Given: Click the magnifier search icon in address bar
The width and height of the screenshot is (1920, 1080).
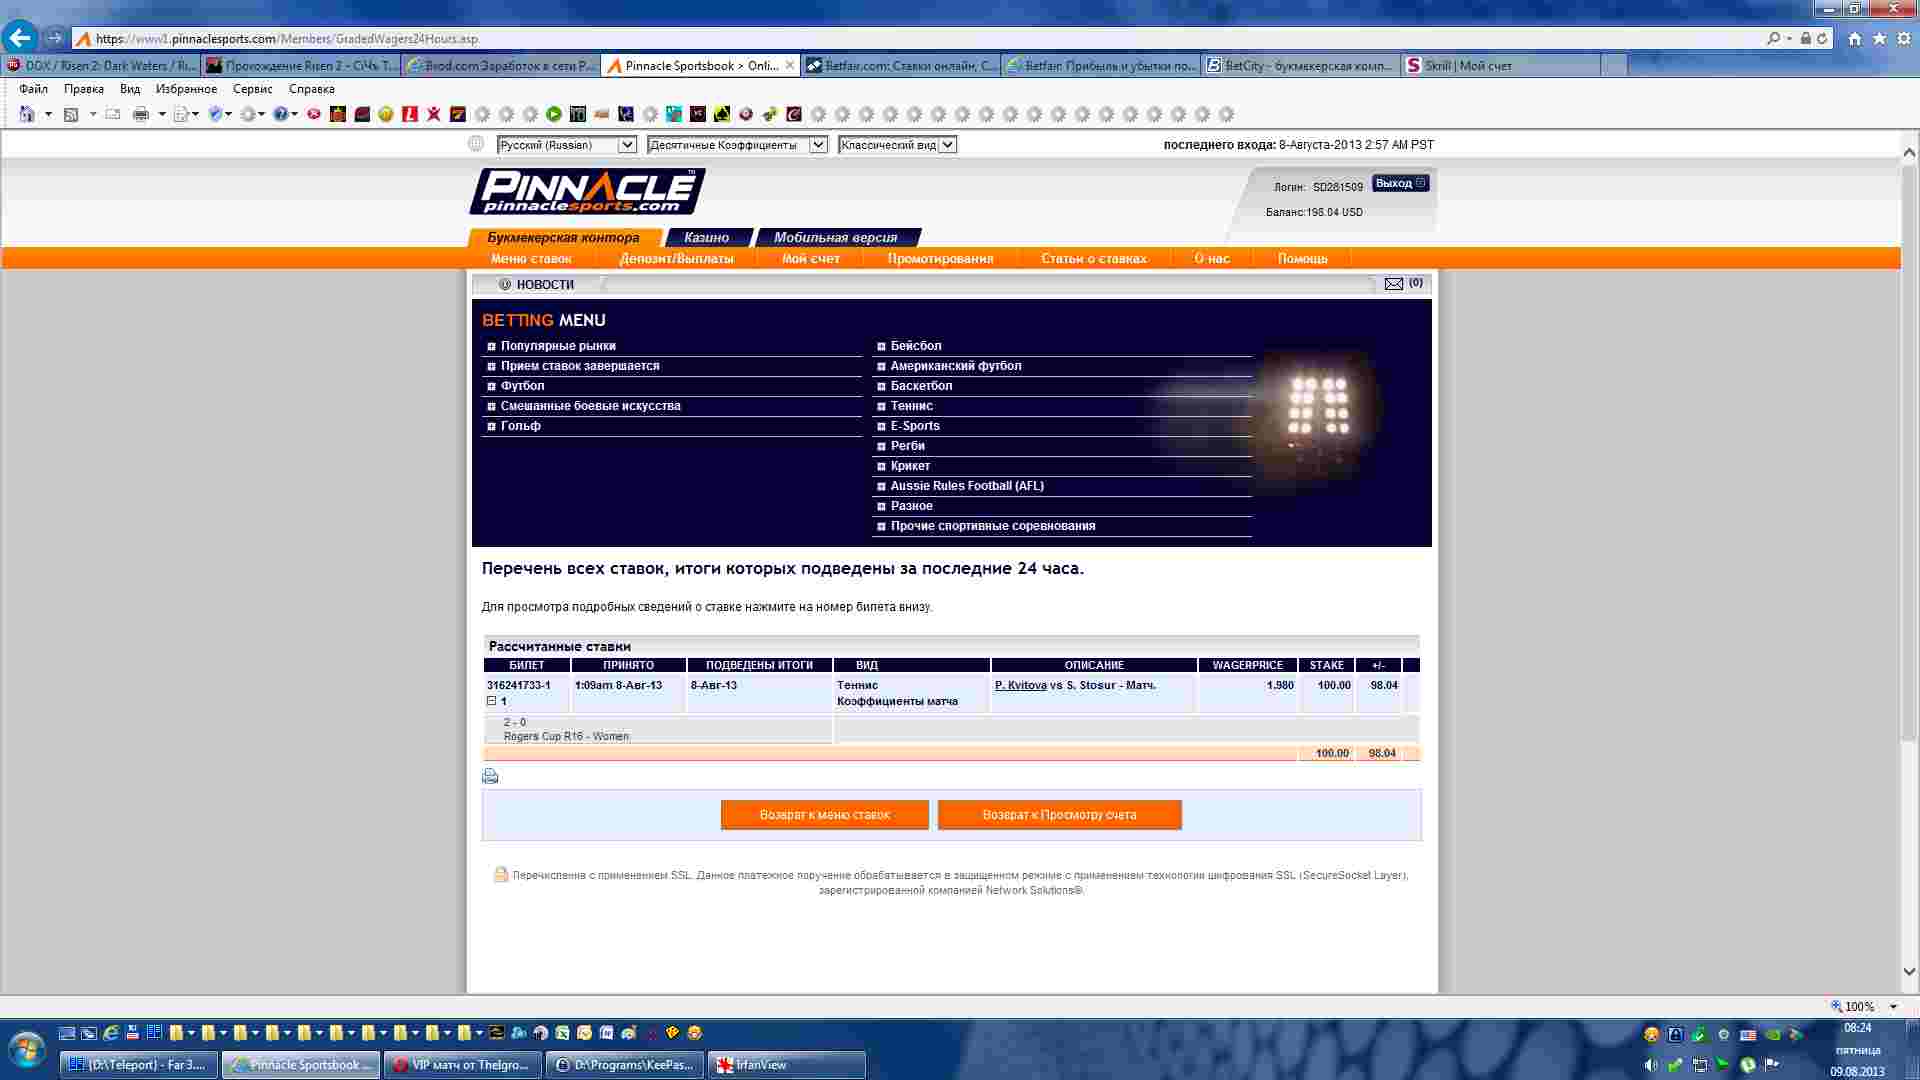Looking at the screenshot, I should tap(1774, 38).
